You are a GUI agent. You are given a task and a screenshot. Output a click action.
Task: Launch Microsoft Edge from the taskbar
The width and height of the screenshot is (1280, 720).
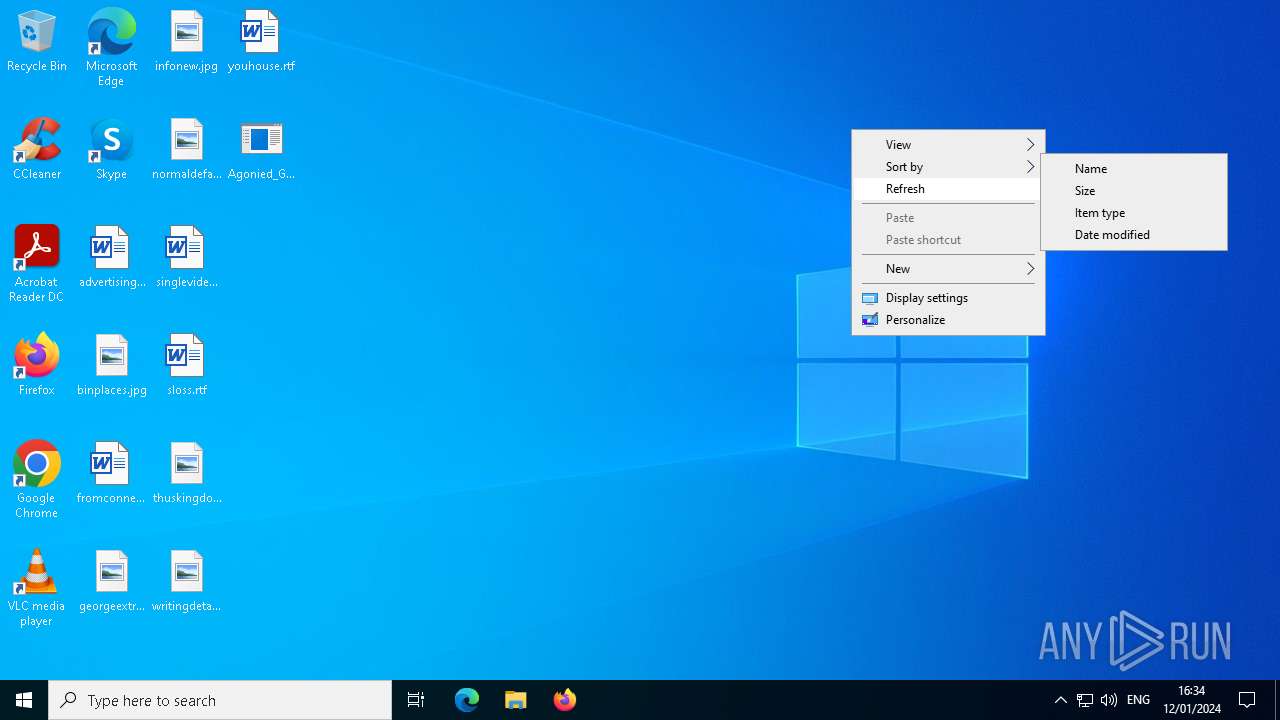467,700
